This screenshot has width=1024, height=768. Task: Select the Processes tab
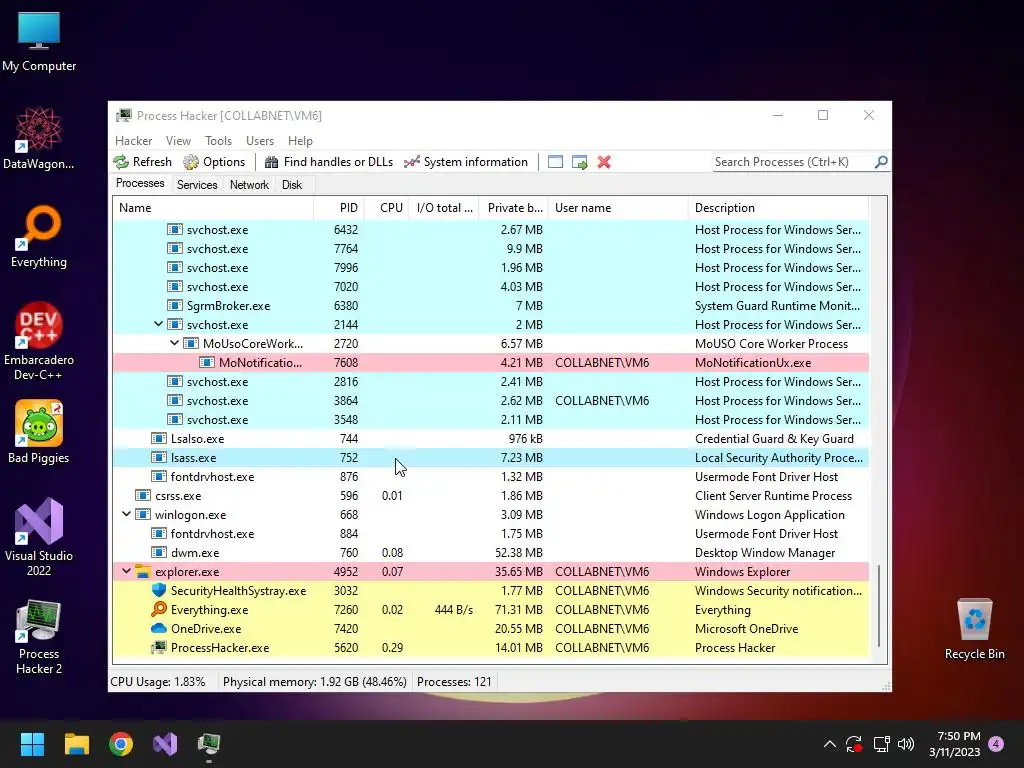pyautogui.click(x=140, y=184)
